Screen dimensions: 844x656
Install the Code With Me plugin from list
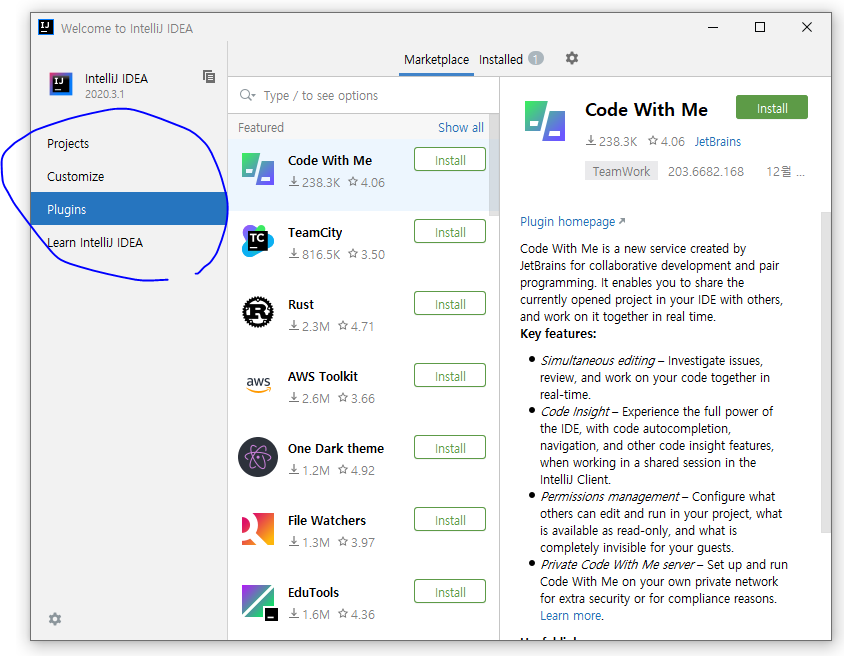pos(450,160)
